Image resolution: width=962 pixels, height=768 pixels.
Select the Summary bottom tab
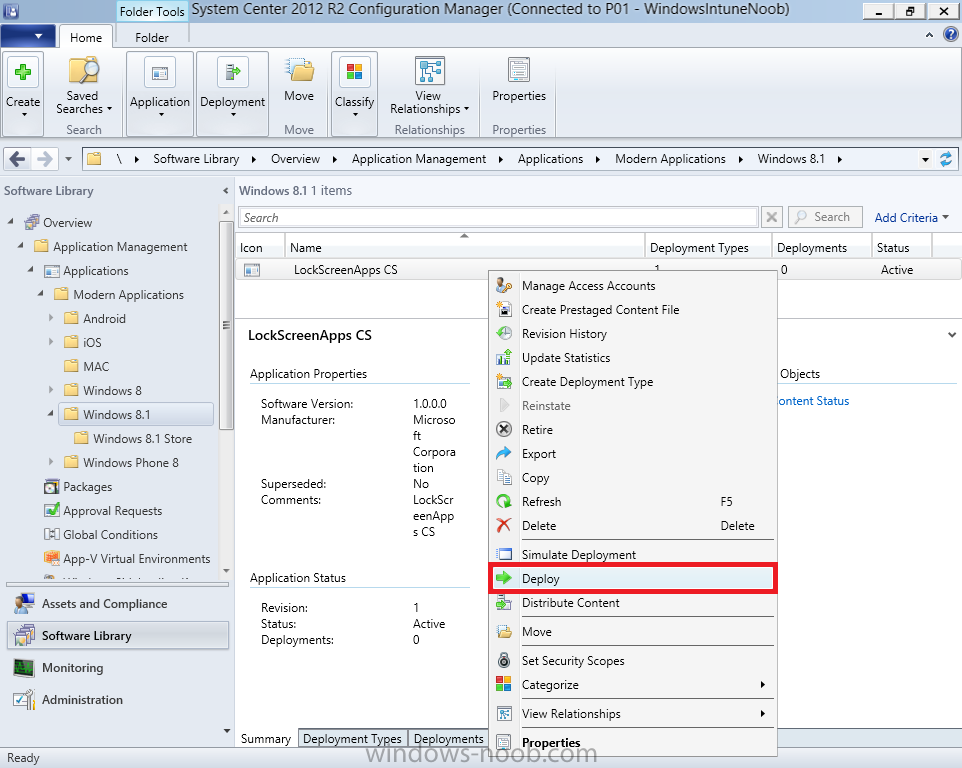266,739
